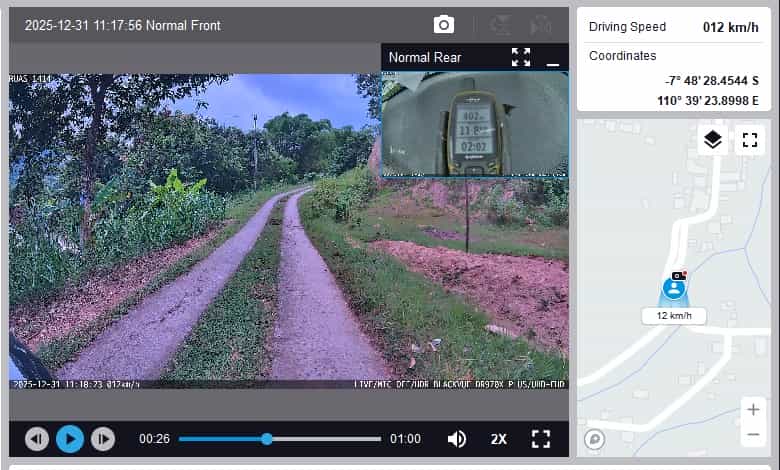Zoom out on the map

pos(753,435)
